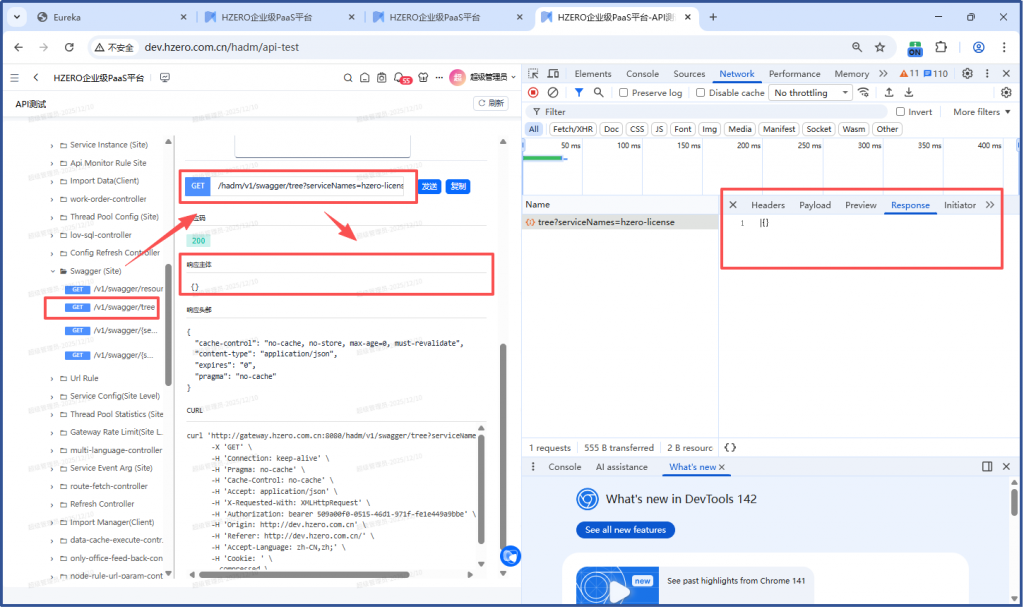Toggle the network filter funnel icon

[579, 93]
